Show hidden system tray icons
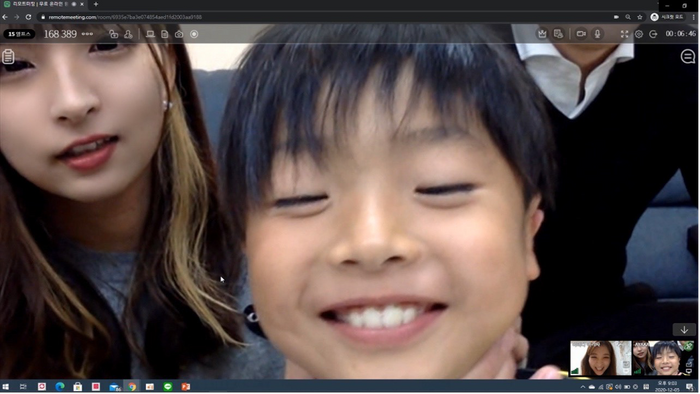This screenshot has height=394, width=700. [x=583, y=387]
